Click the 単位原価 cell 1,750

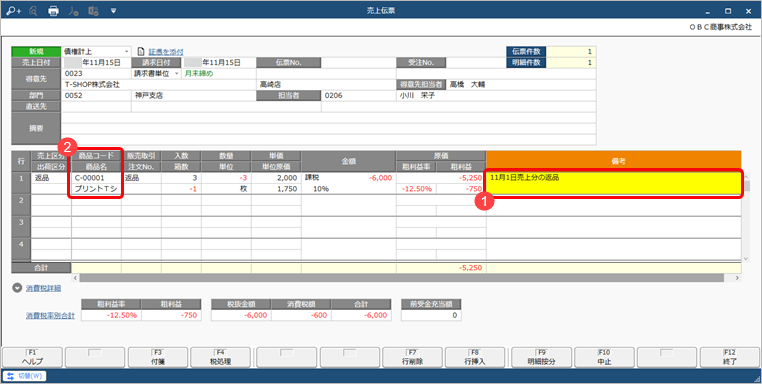tap(276, 189)
